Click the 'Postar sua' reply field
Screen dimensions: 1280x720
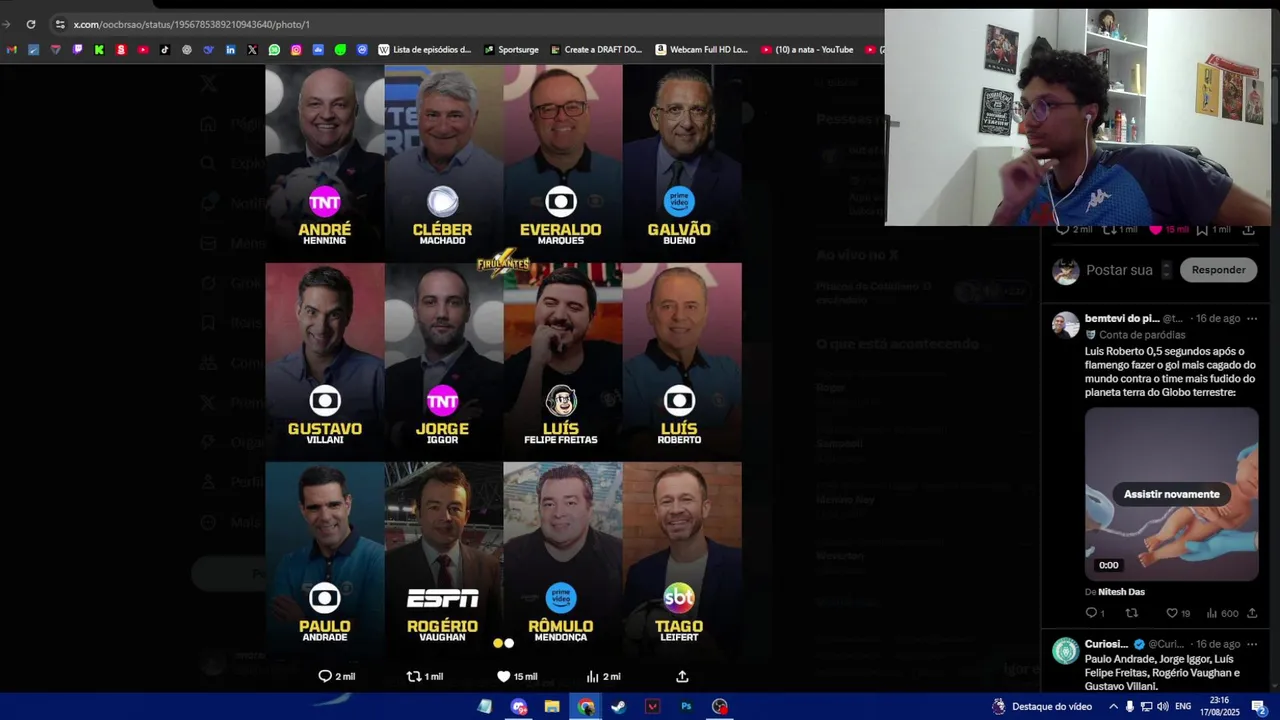click(1119, 270)
